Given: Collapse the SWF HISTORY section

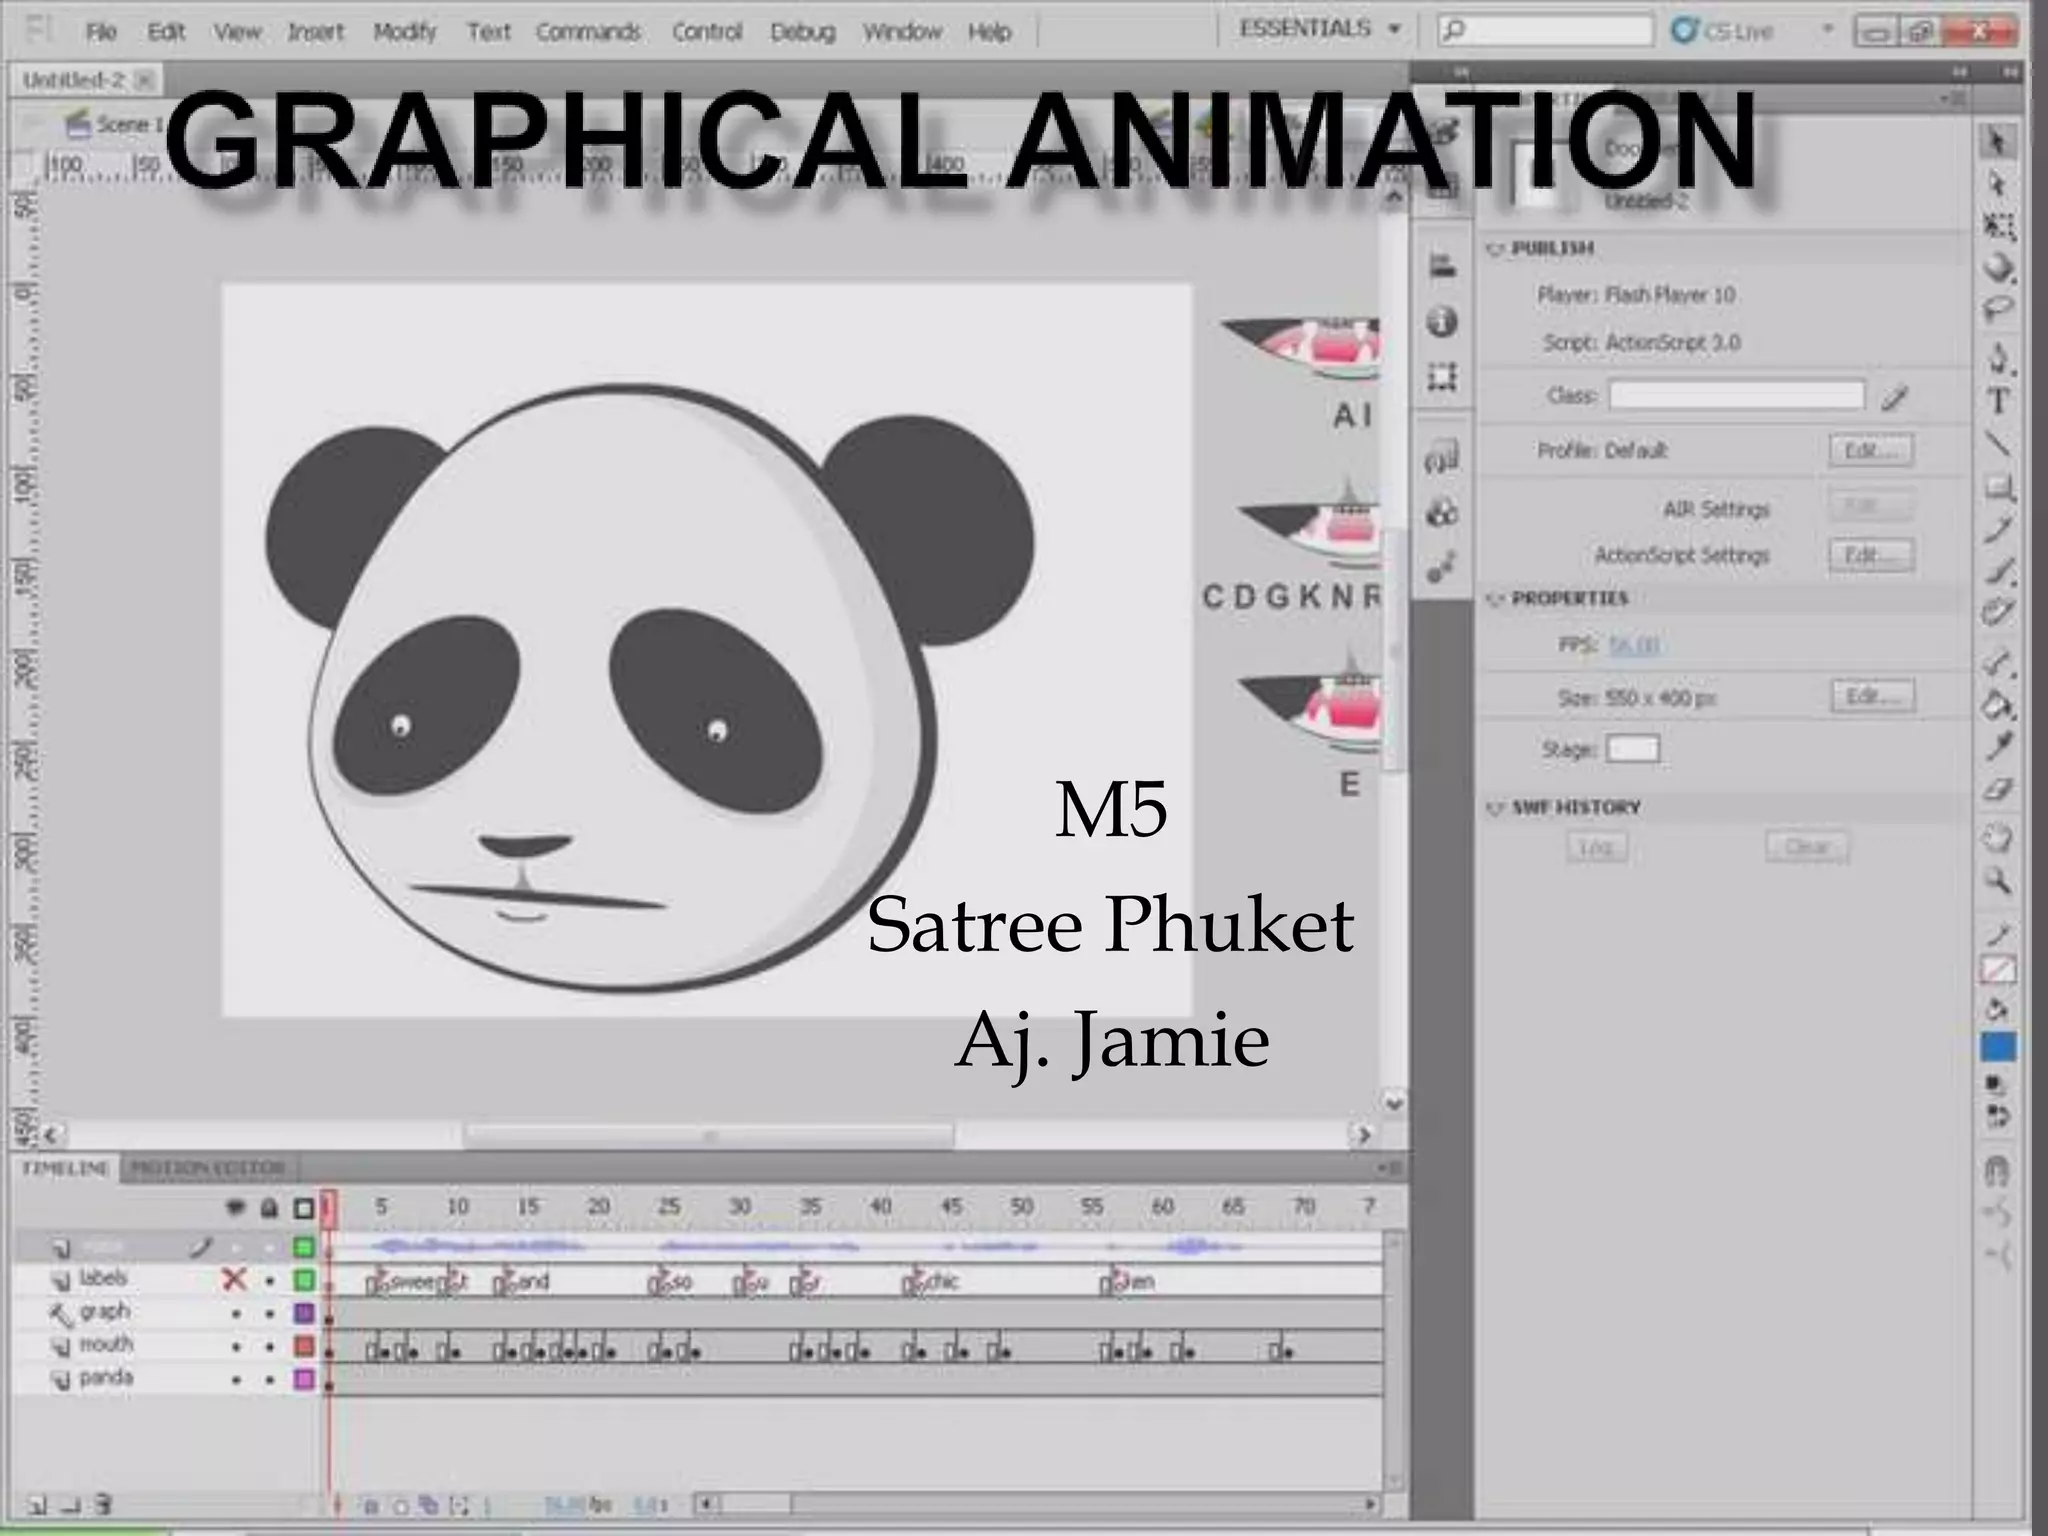Looking at the screenshot, I should point(1496,808).
